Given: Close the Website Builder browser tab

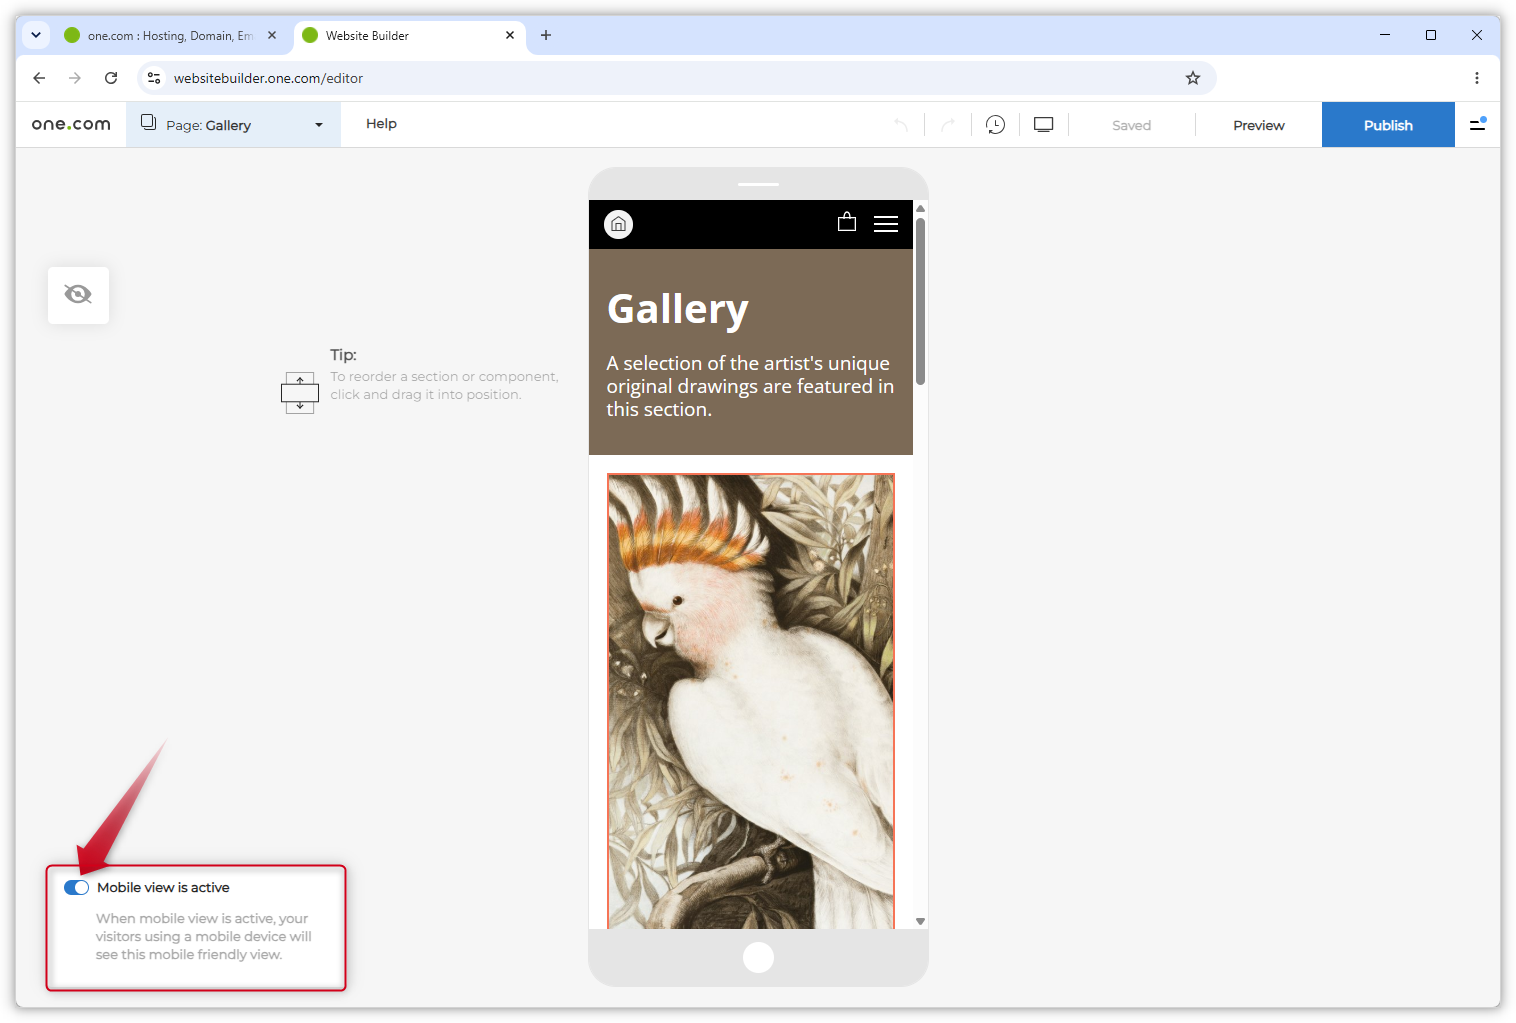Looking at the screenshot, I should (510, 35).
